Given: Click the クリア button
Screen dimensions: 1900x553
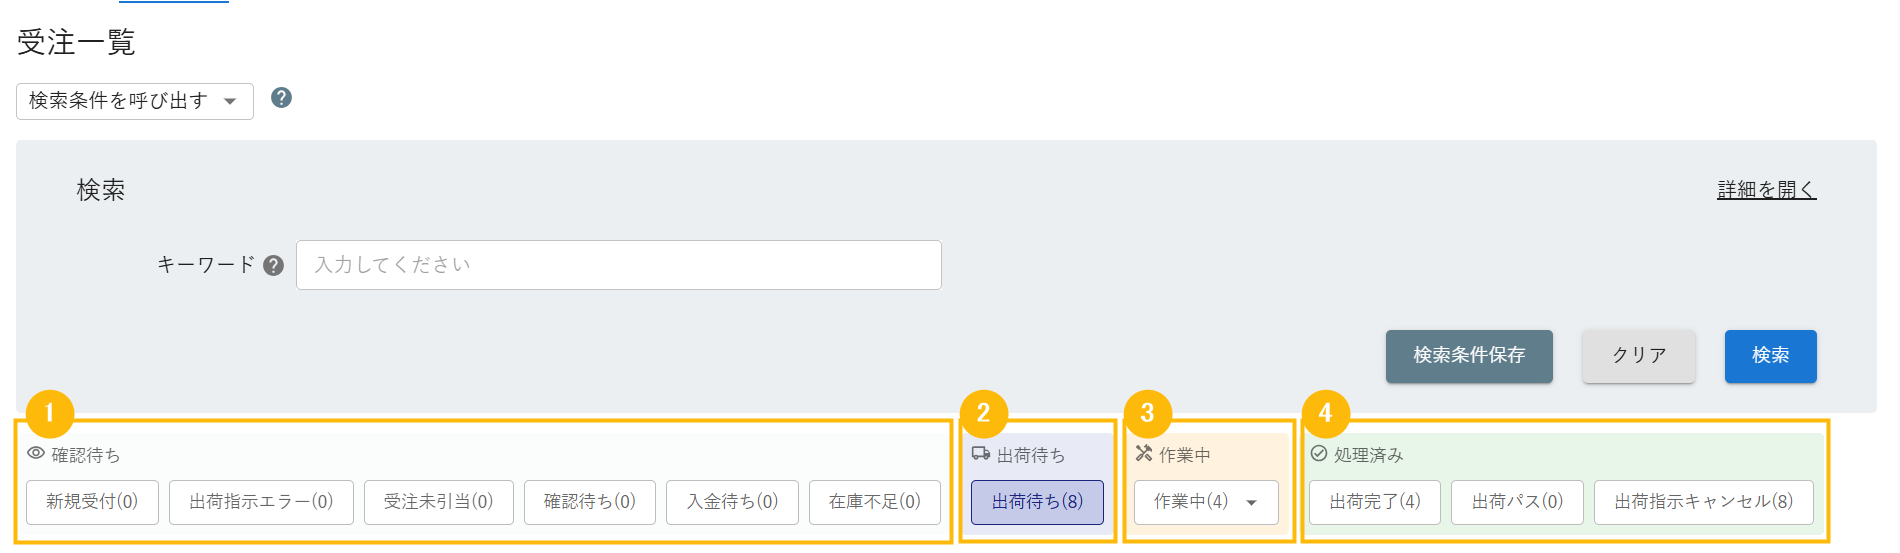Looking at the screenshot, I should (x=1638, y=356).
